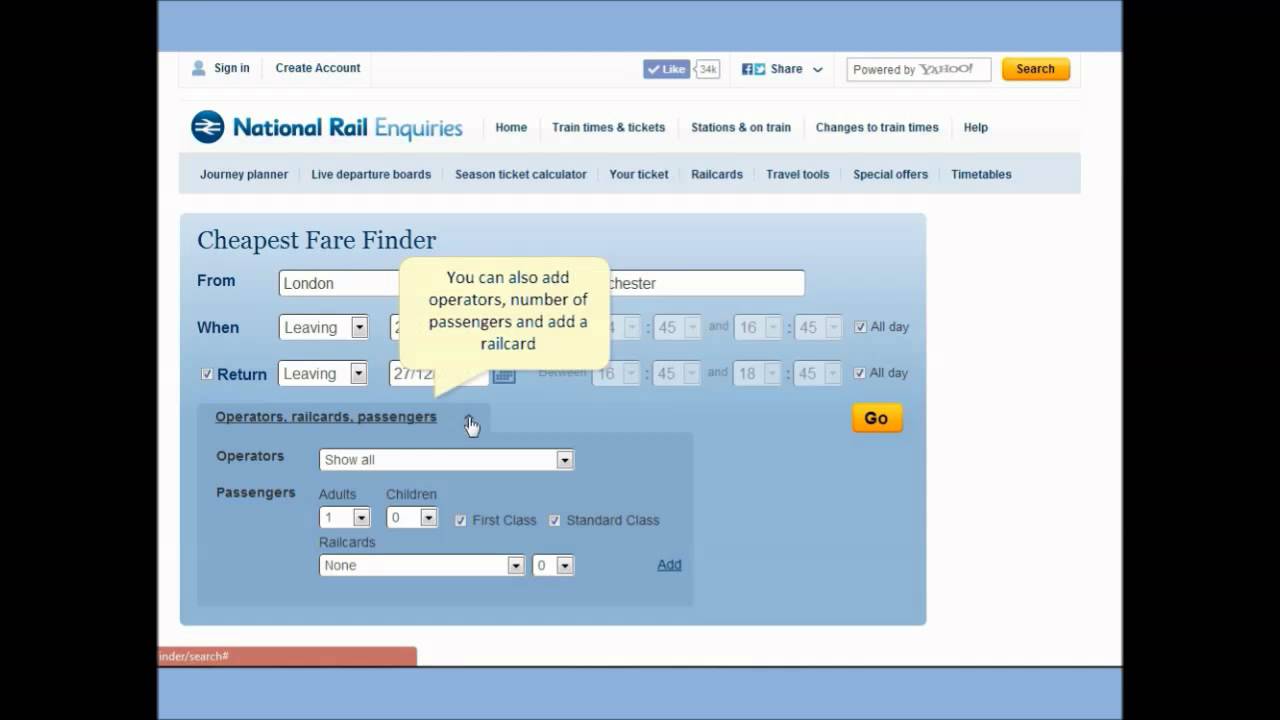Click the Create Account link

pyautogui.click(x=318, y=68)
